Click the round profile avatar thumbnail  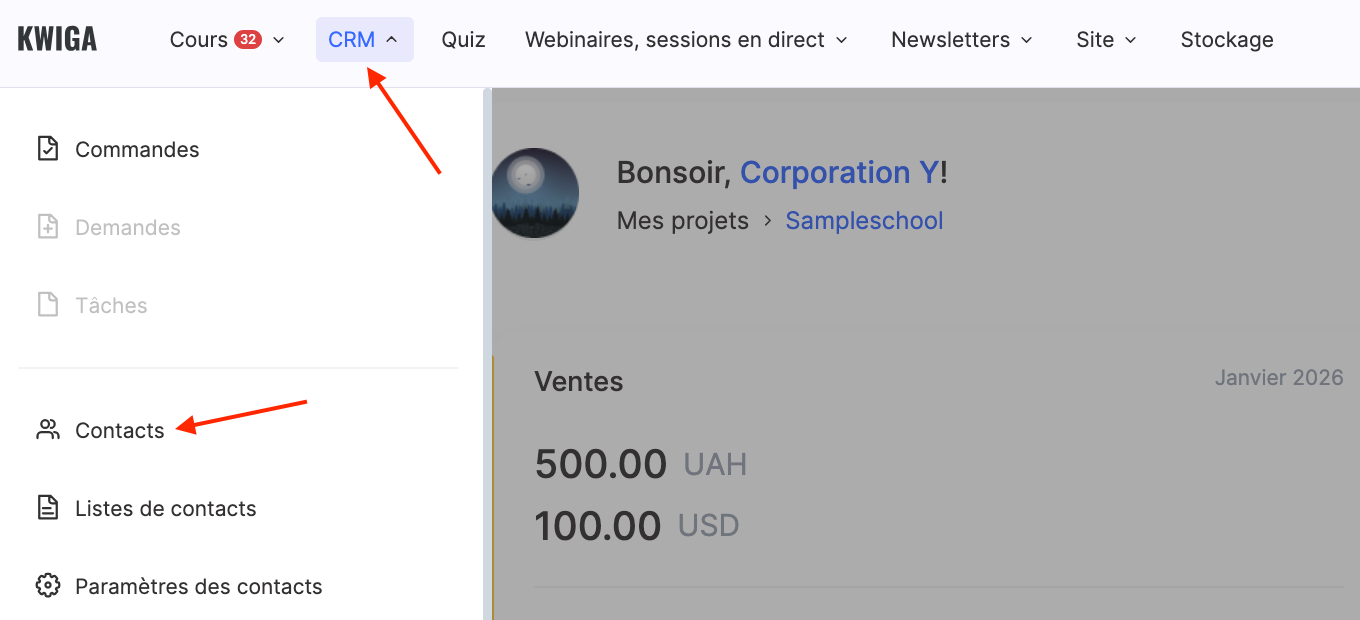536,193
